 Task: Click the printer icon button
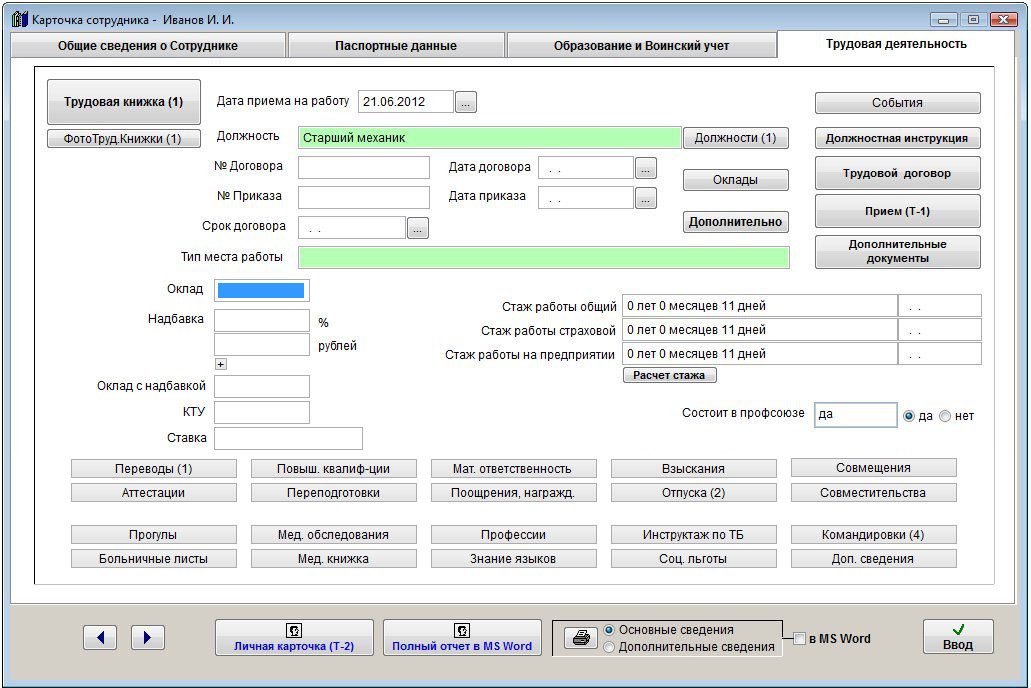point(579,638)
